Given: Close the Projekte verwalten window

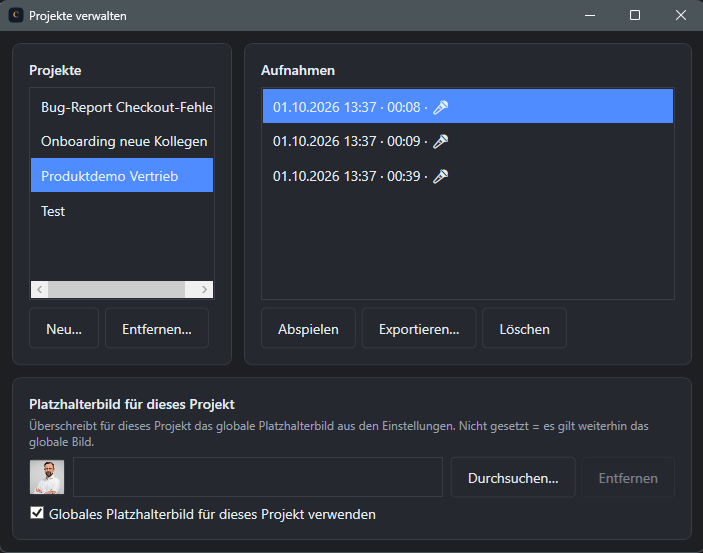Looking at the screenshot, I should click(680, 15).
